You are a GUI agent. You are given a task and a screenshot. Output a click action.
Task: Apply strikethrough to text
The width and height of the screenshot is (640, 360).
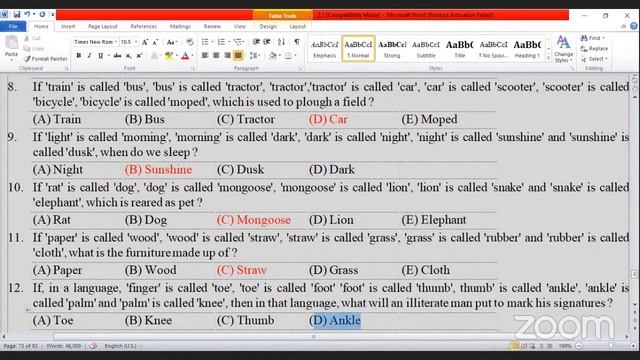point(118,56)
